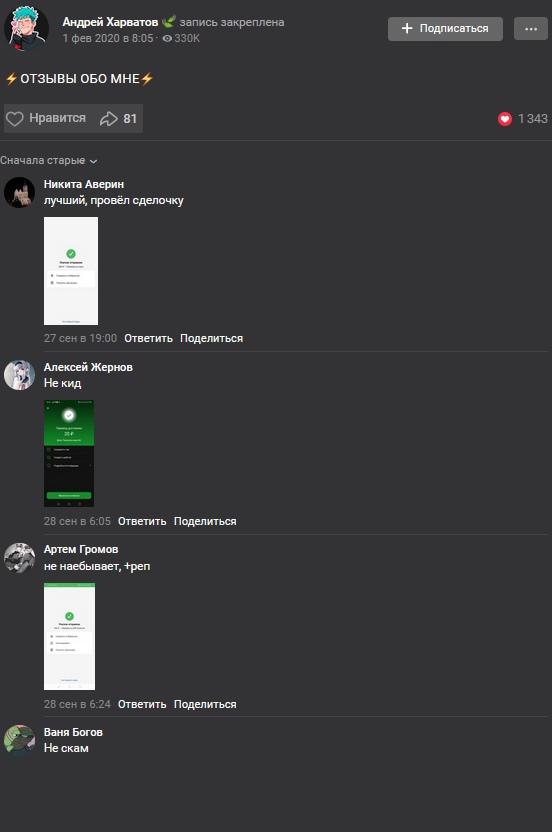This screenshot has height=832, width=552.
Task: Open Ваня Богов's frog avatar
Action: click(20, 740)
